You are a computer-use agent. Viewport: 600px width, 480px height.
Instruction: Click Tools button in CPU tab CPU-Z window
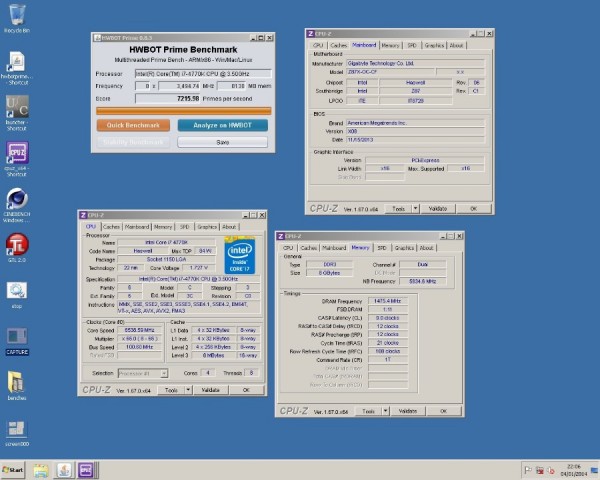[x=171, y=390]
